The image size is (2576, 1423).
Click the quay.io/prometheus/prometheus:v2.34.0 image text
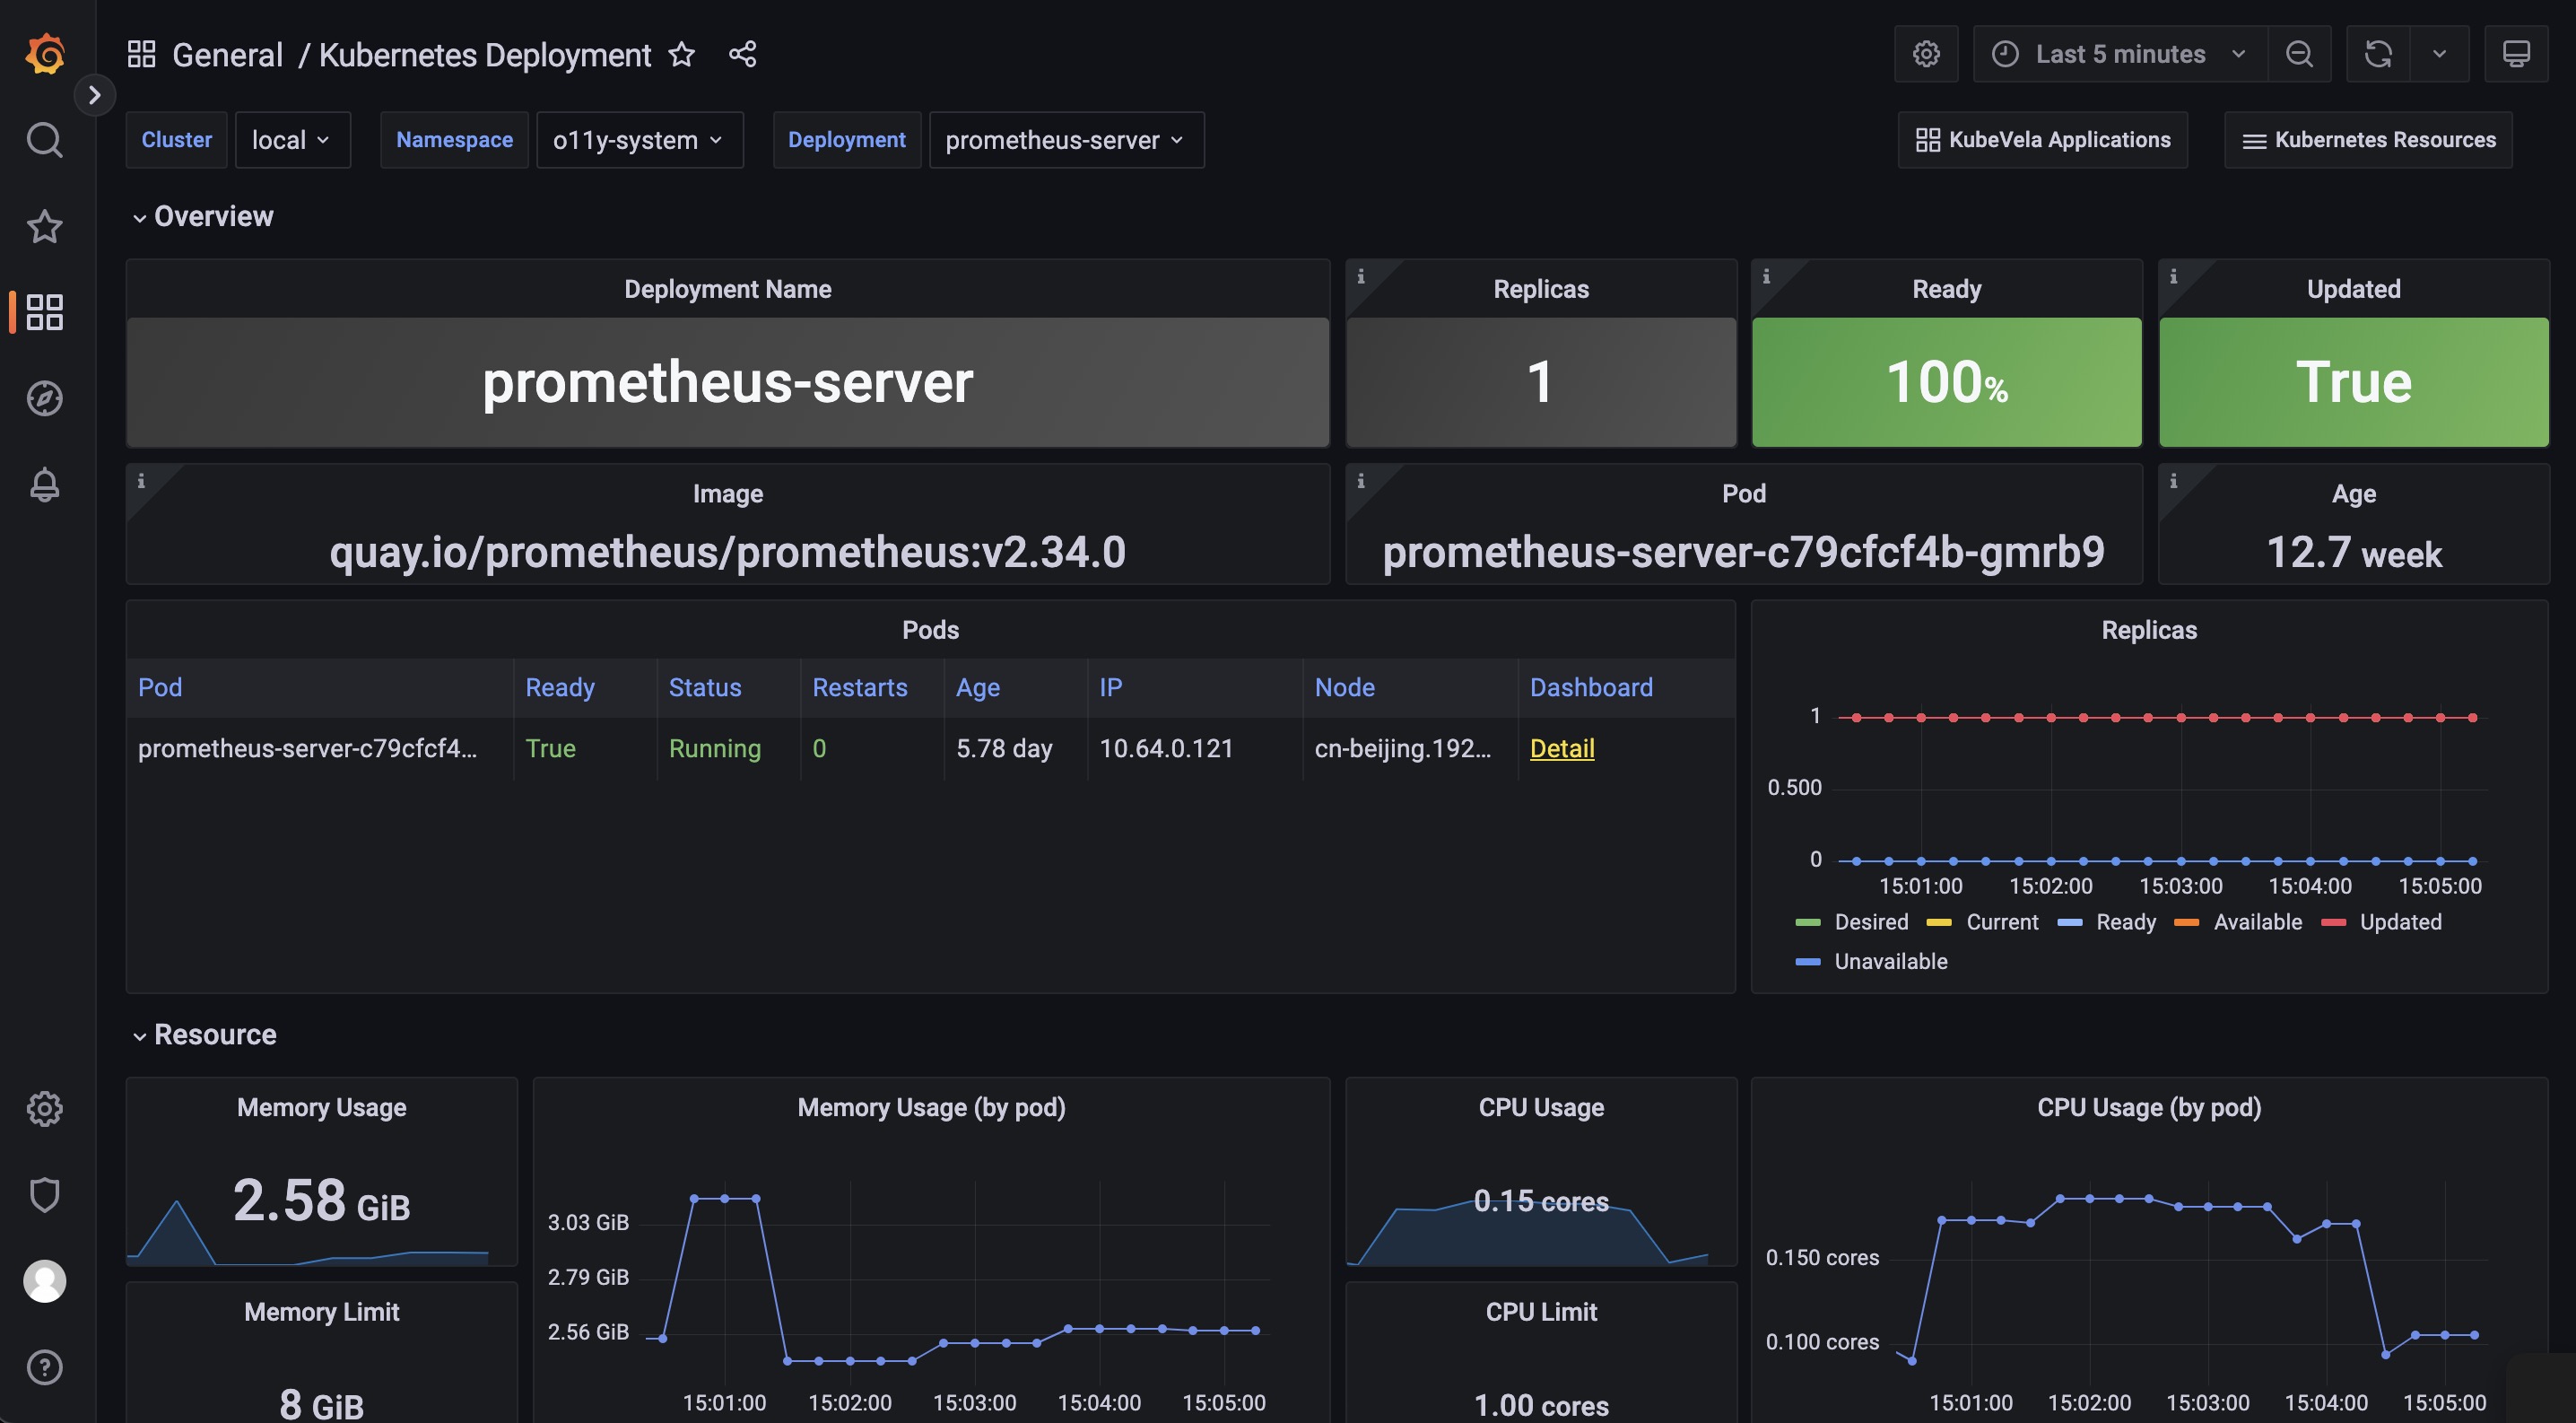point(728,552)
